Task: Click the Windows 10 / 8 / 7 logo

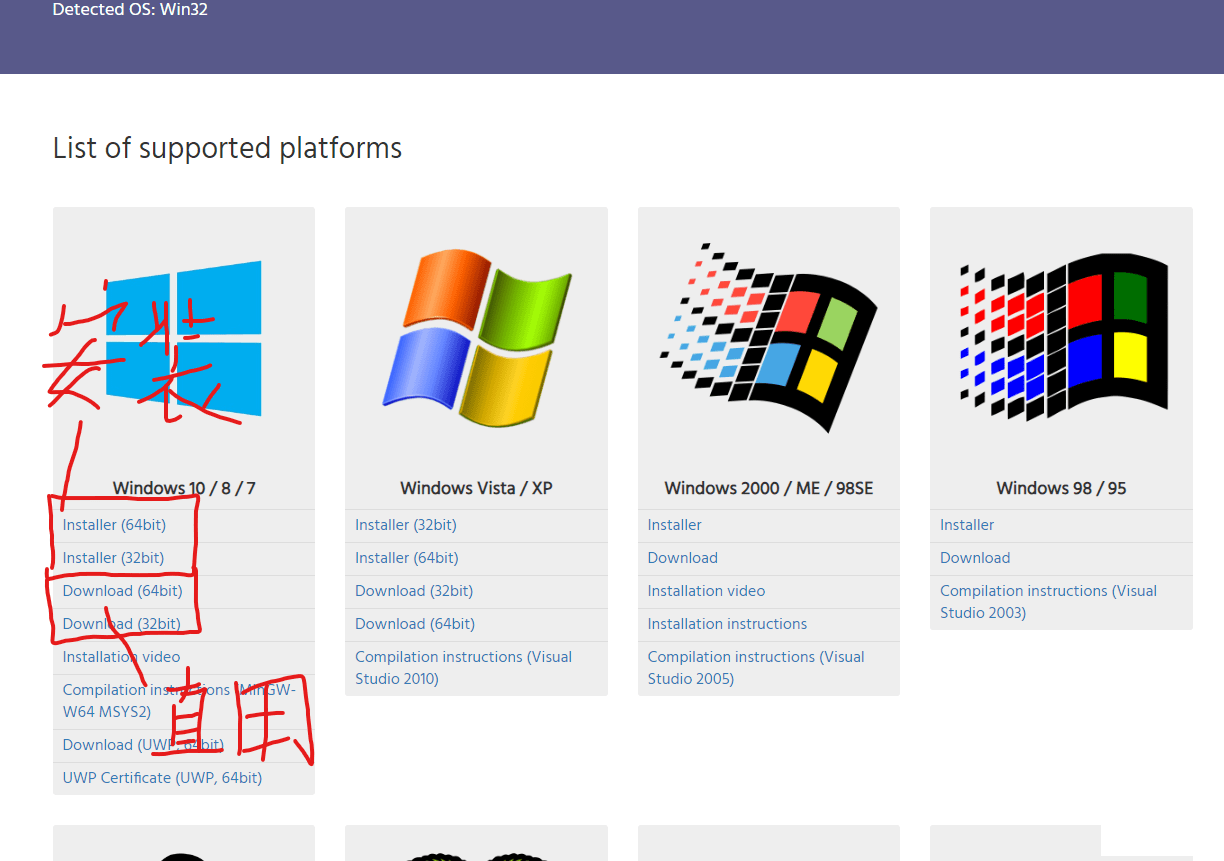Action: click(184, 338)
